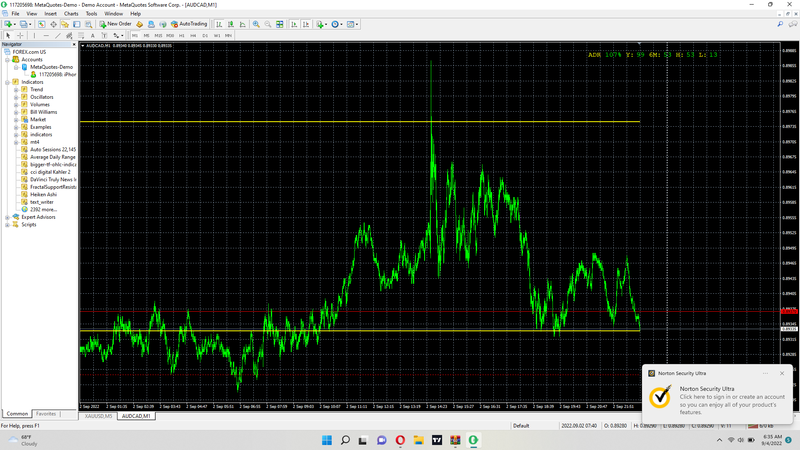800x450 pixels.
Task: Open File Explorer from the taskbar
Action: (x=418, y=440)
